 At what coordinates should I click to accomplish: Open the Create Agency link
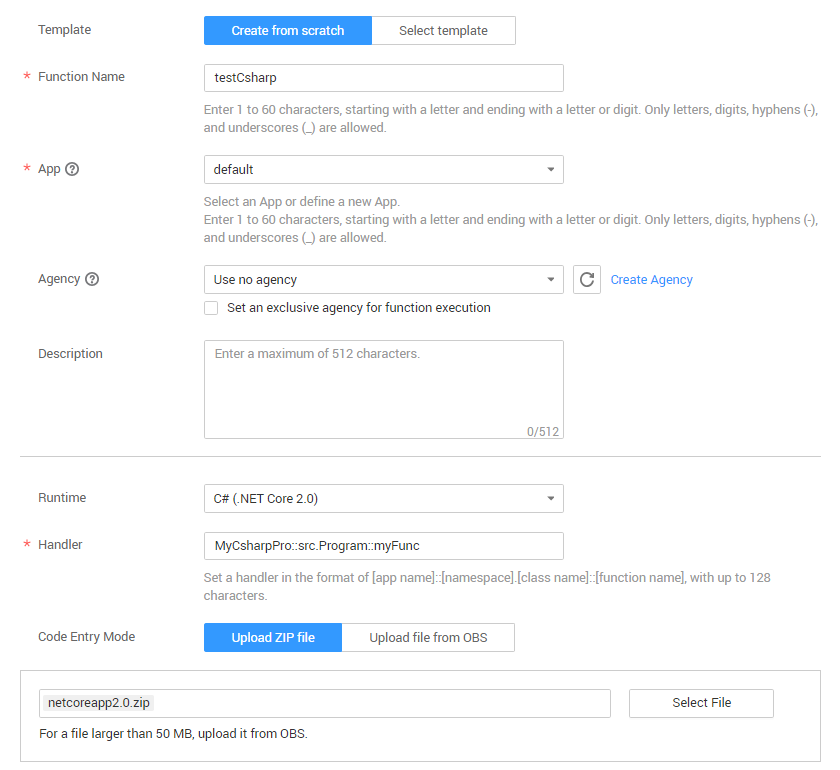coord(652,280)
